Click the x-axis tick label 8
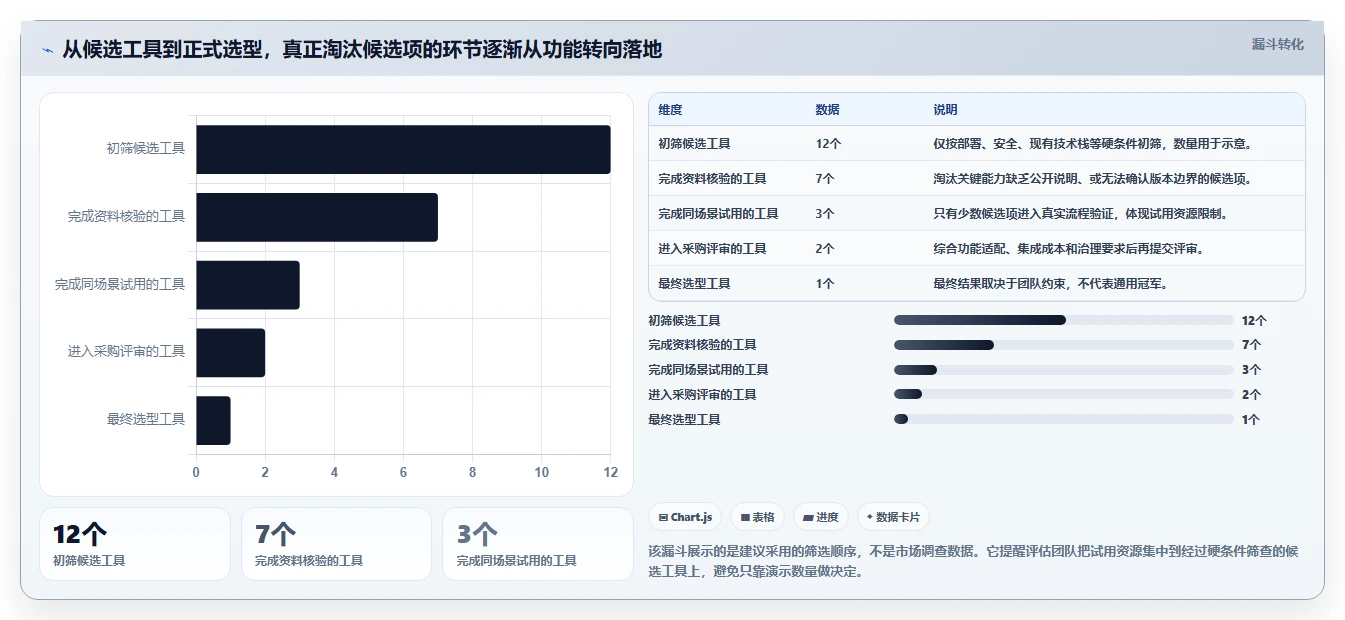Viewport: 1345px width, 620px height. coord(472,473)
